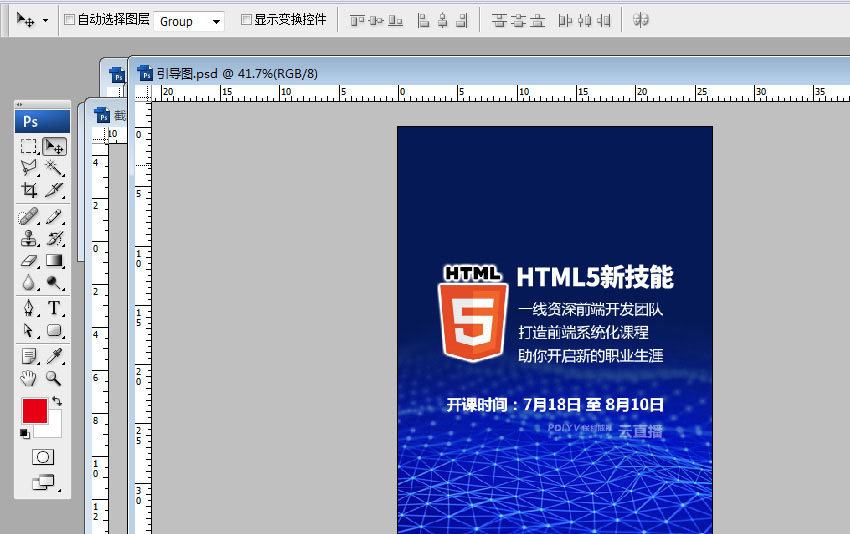The height and width of the screenshot is (534, 850).
Task: Toggle the 显示变换控件 checkbox
Action: click(x=247, y=20)
